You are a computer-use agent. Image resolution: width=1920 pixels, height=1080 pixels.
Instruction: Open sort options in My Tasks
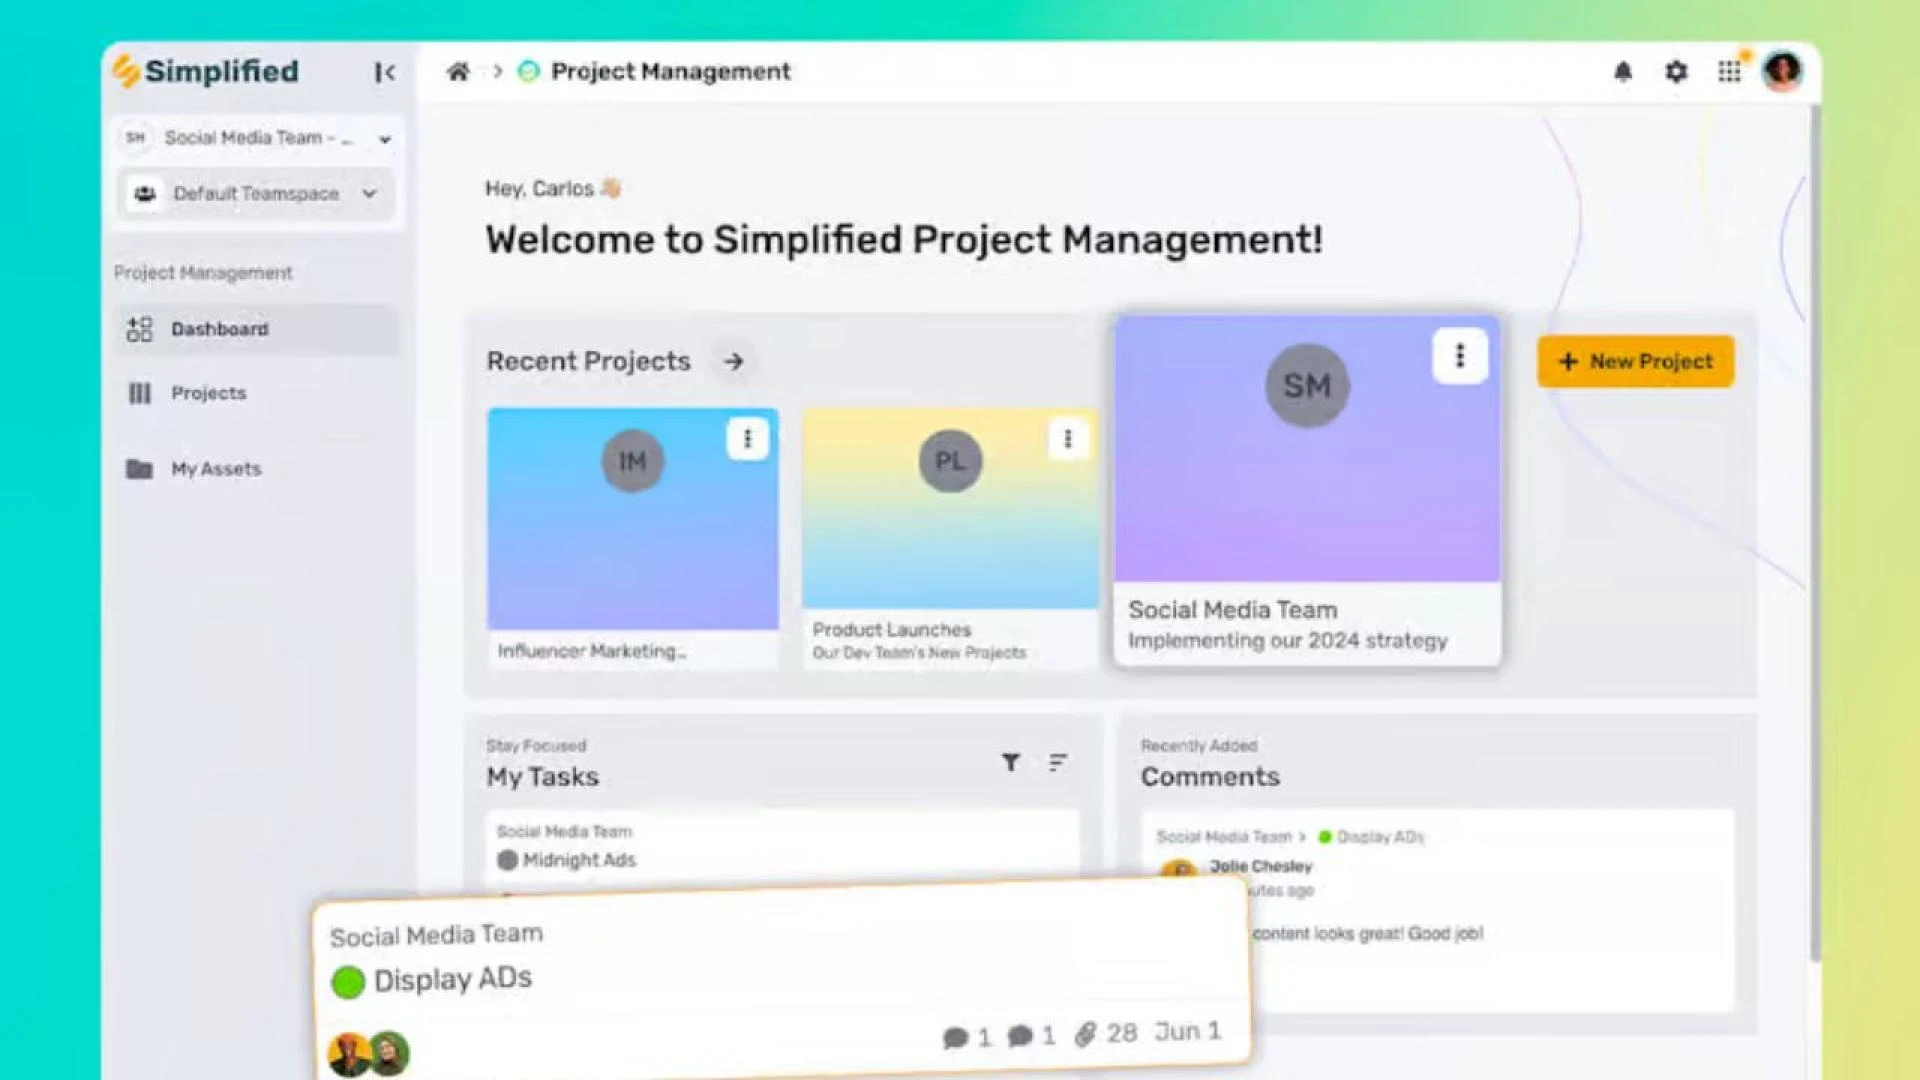[x=1057, y=763]
